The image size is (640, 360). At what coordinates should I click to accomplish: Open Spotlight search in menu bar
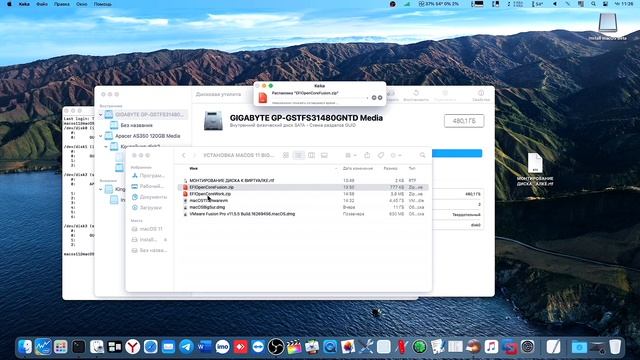coord(593,4)
